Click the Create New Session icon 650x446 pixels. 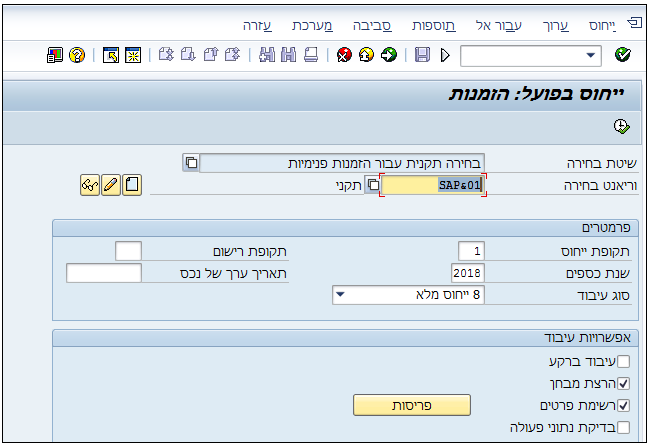pos(133,55)
